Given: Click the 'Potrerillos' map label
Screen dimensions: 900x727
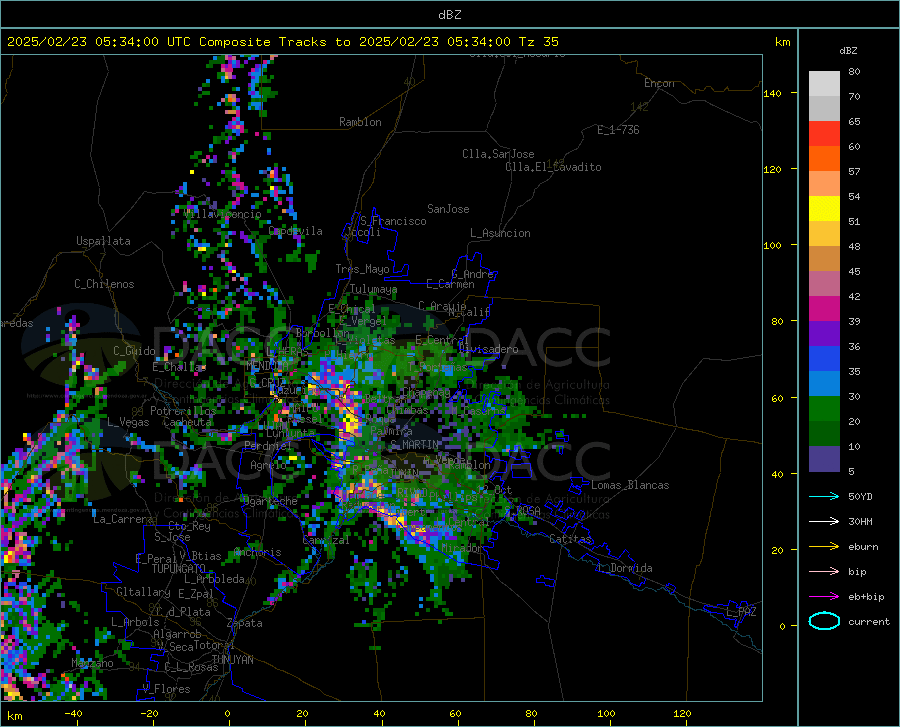Looking at the screenshot, I should point(183,411).
